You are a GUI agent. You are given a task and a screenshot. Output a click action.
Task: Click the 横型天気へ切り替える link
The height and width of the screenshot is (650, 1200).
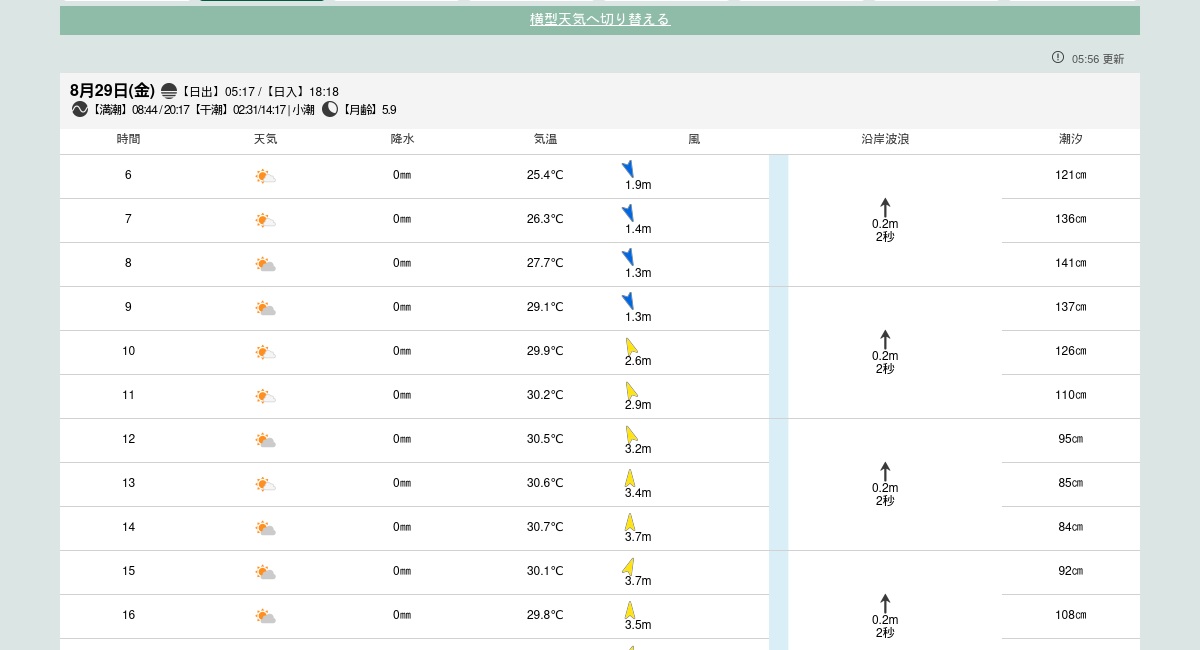599,20
